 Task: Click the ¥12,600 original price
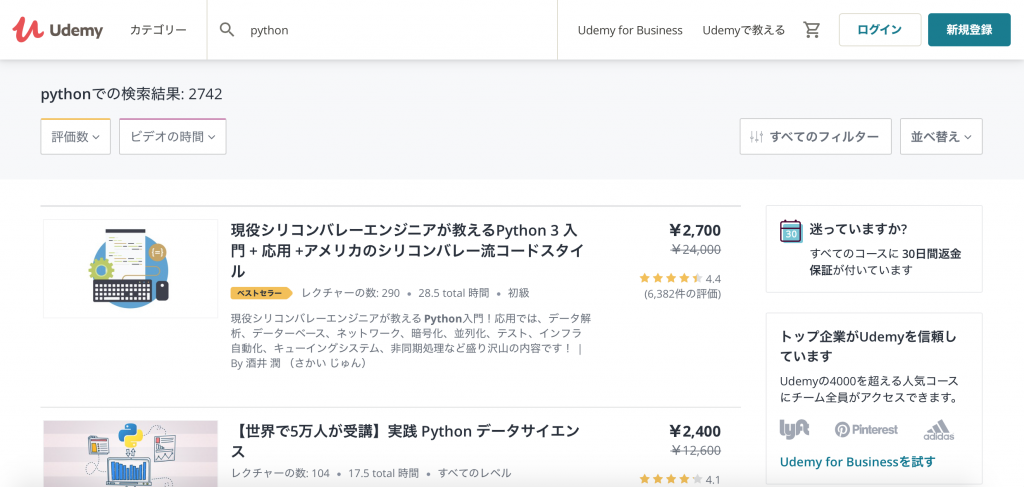(696, 450)
